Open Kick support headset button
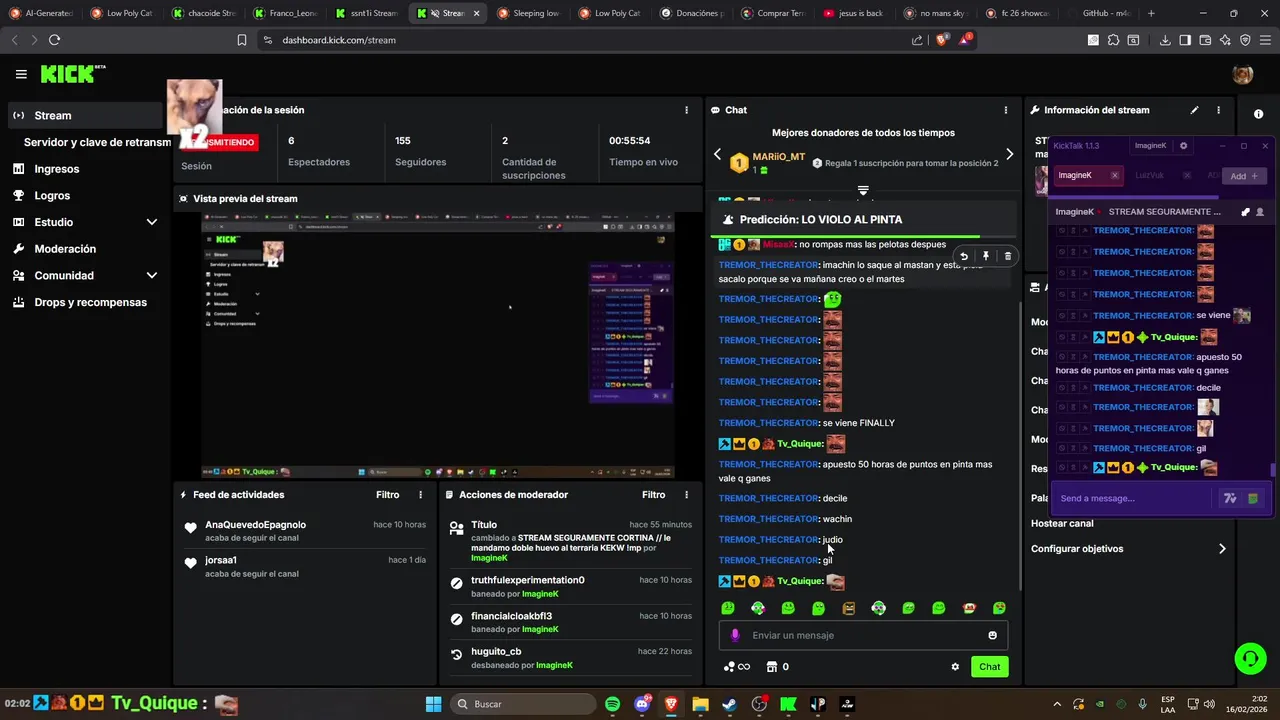The width and height of the screenshot is (1280, 720). click(x=1250, y=658)
